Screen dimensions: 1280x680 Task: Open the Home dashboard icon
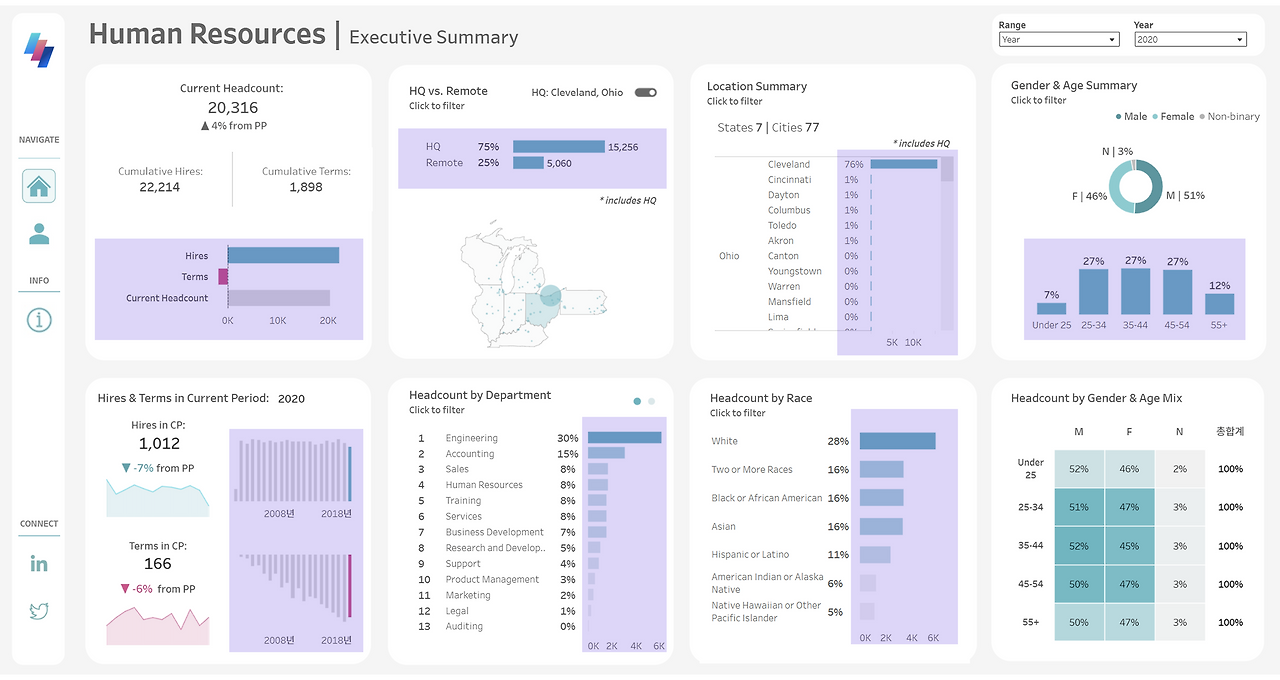point(39,186)
